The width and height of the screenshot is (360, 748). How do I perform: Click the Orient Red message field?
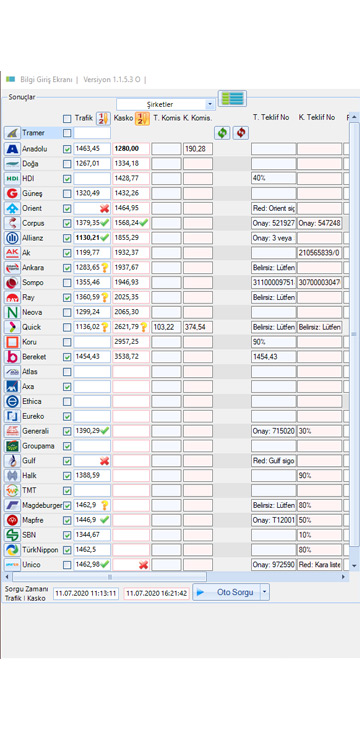(274, 208)
